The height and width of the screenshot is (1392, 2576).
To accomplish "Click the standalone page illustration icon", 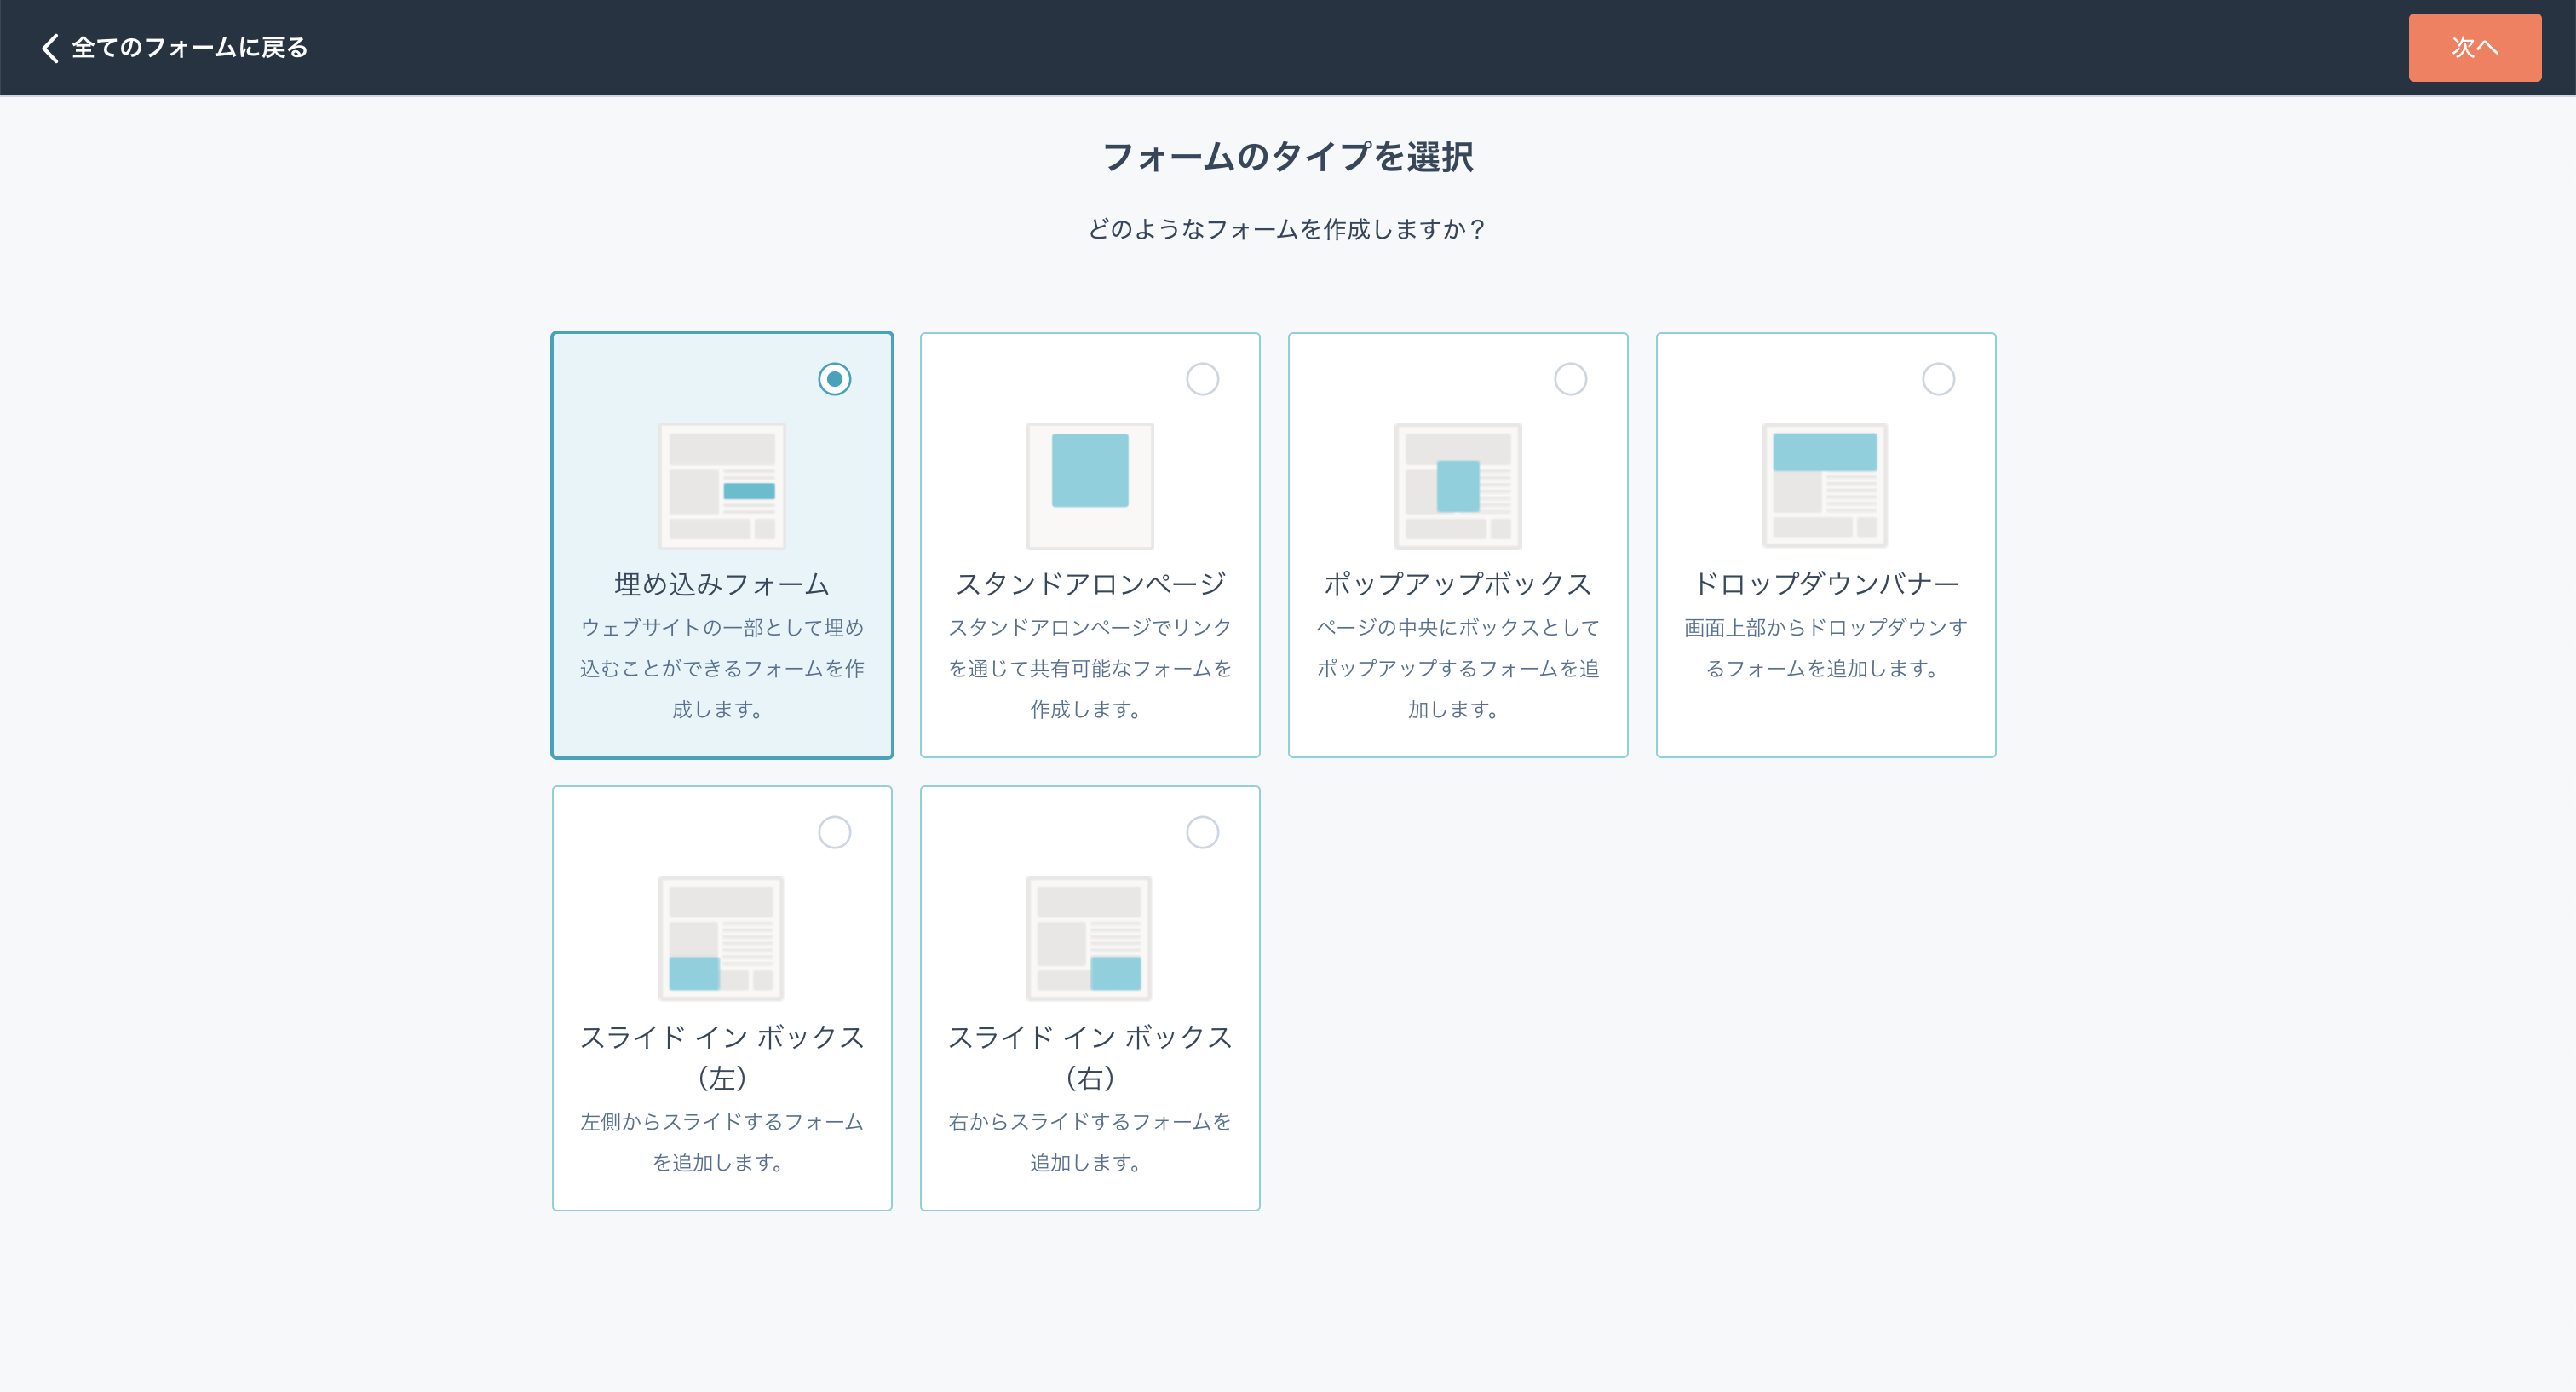I will click(1089, 486).
